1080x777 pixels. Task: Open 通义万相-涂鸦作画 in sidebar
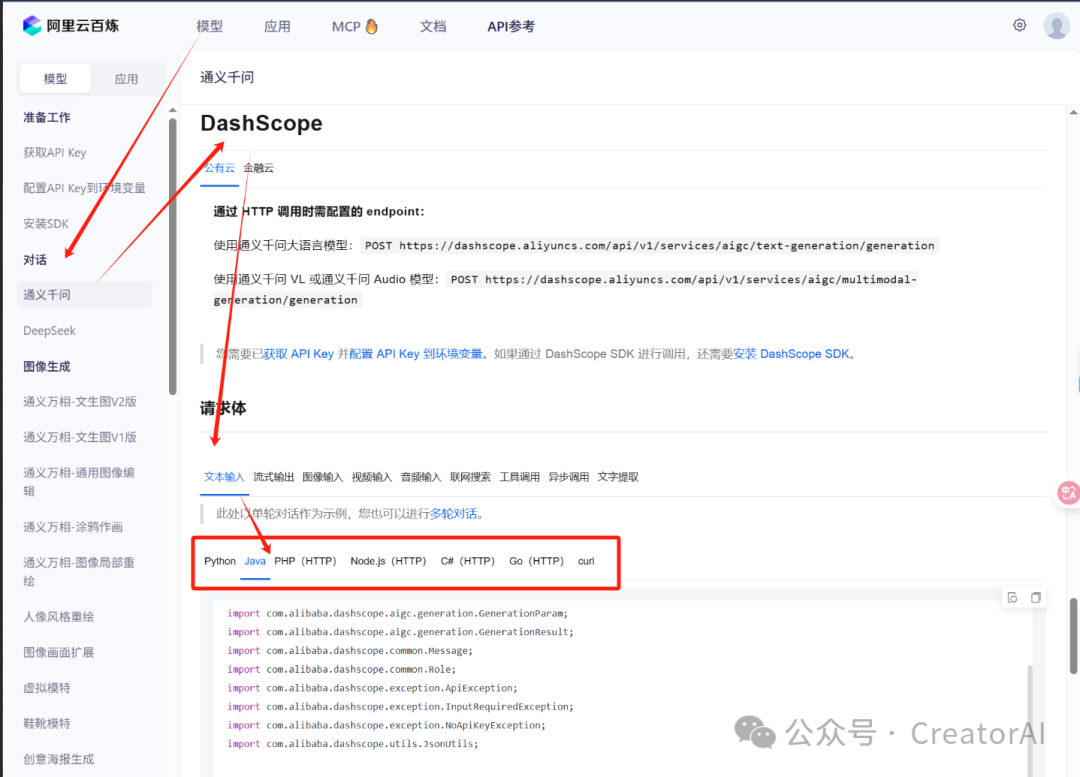click(73, 527)
